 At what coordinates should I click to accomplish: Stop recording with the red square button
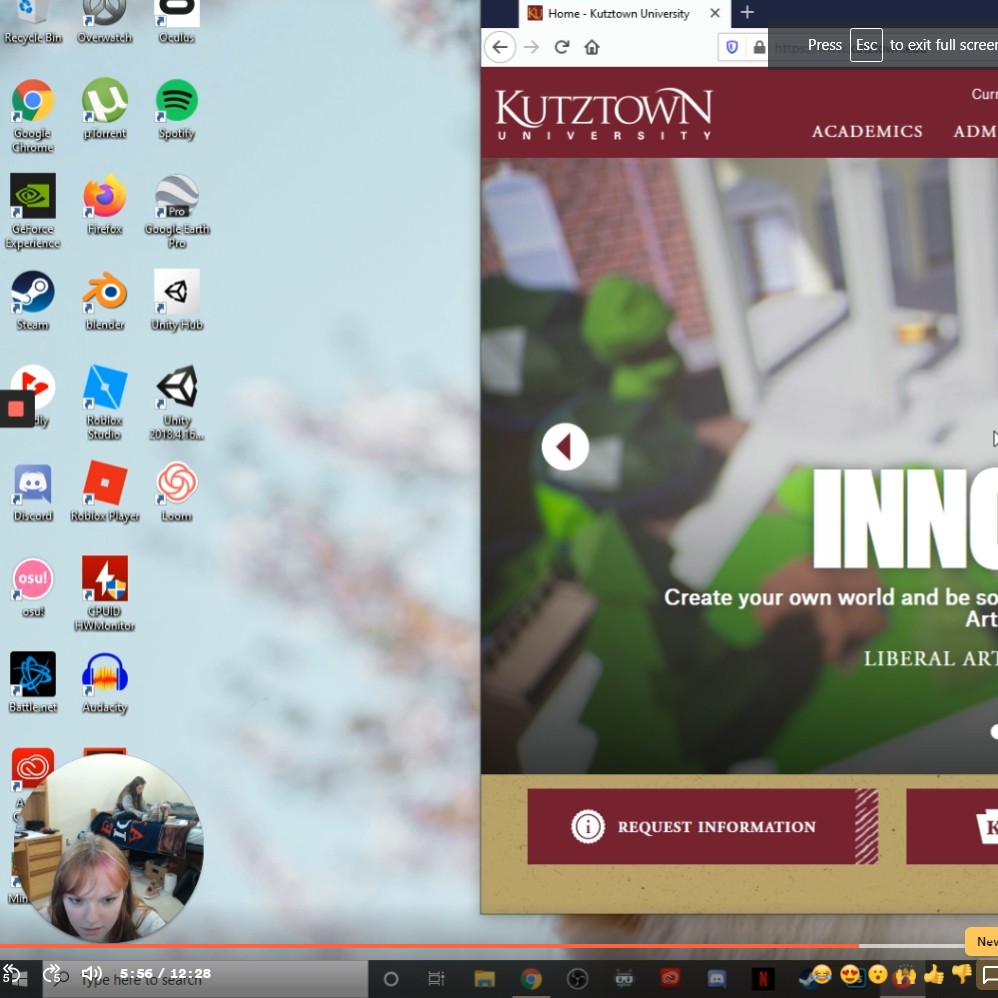16,409
